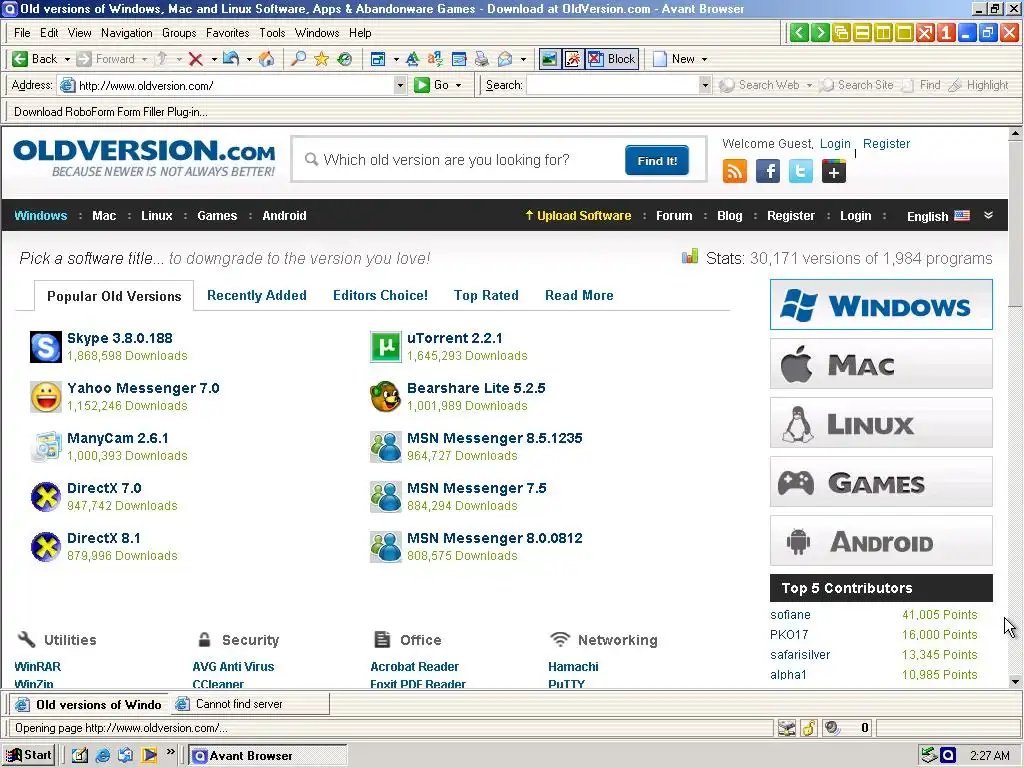Toggle image loading picture icon
Screen dimensions: 1024x768
coord(549,59)
